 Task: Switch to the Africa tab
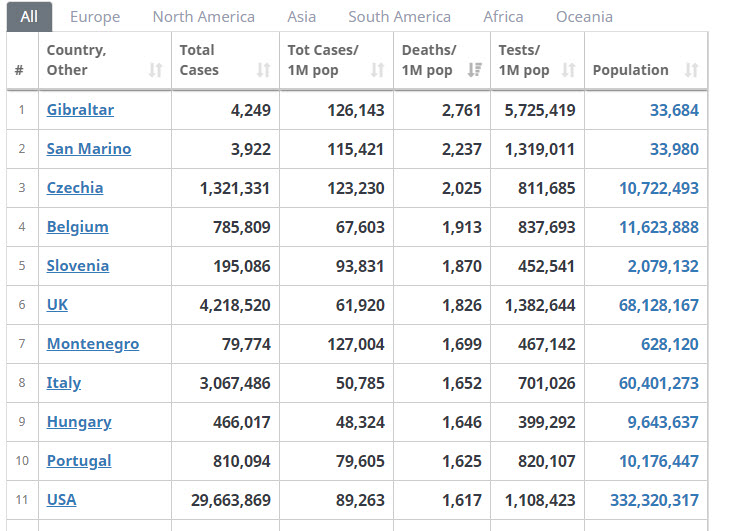click(x=503, y=17)
